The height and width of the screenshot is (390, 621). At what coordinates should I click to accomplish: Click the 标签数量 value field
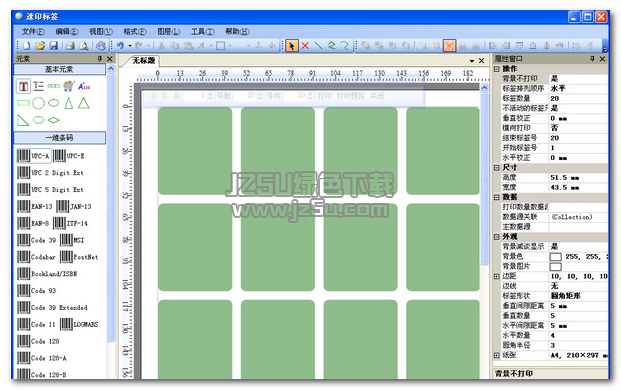(x=578, y=98)
